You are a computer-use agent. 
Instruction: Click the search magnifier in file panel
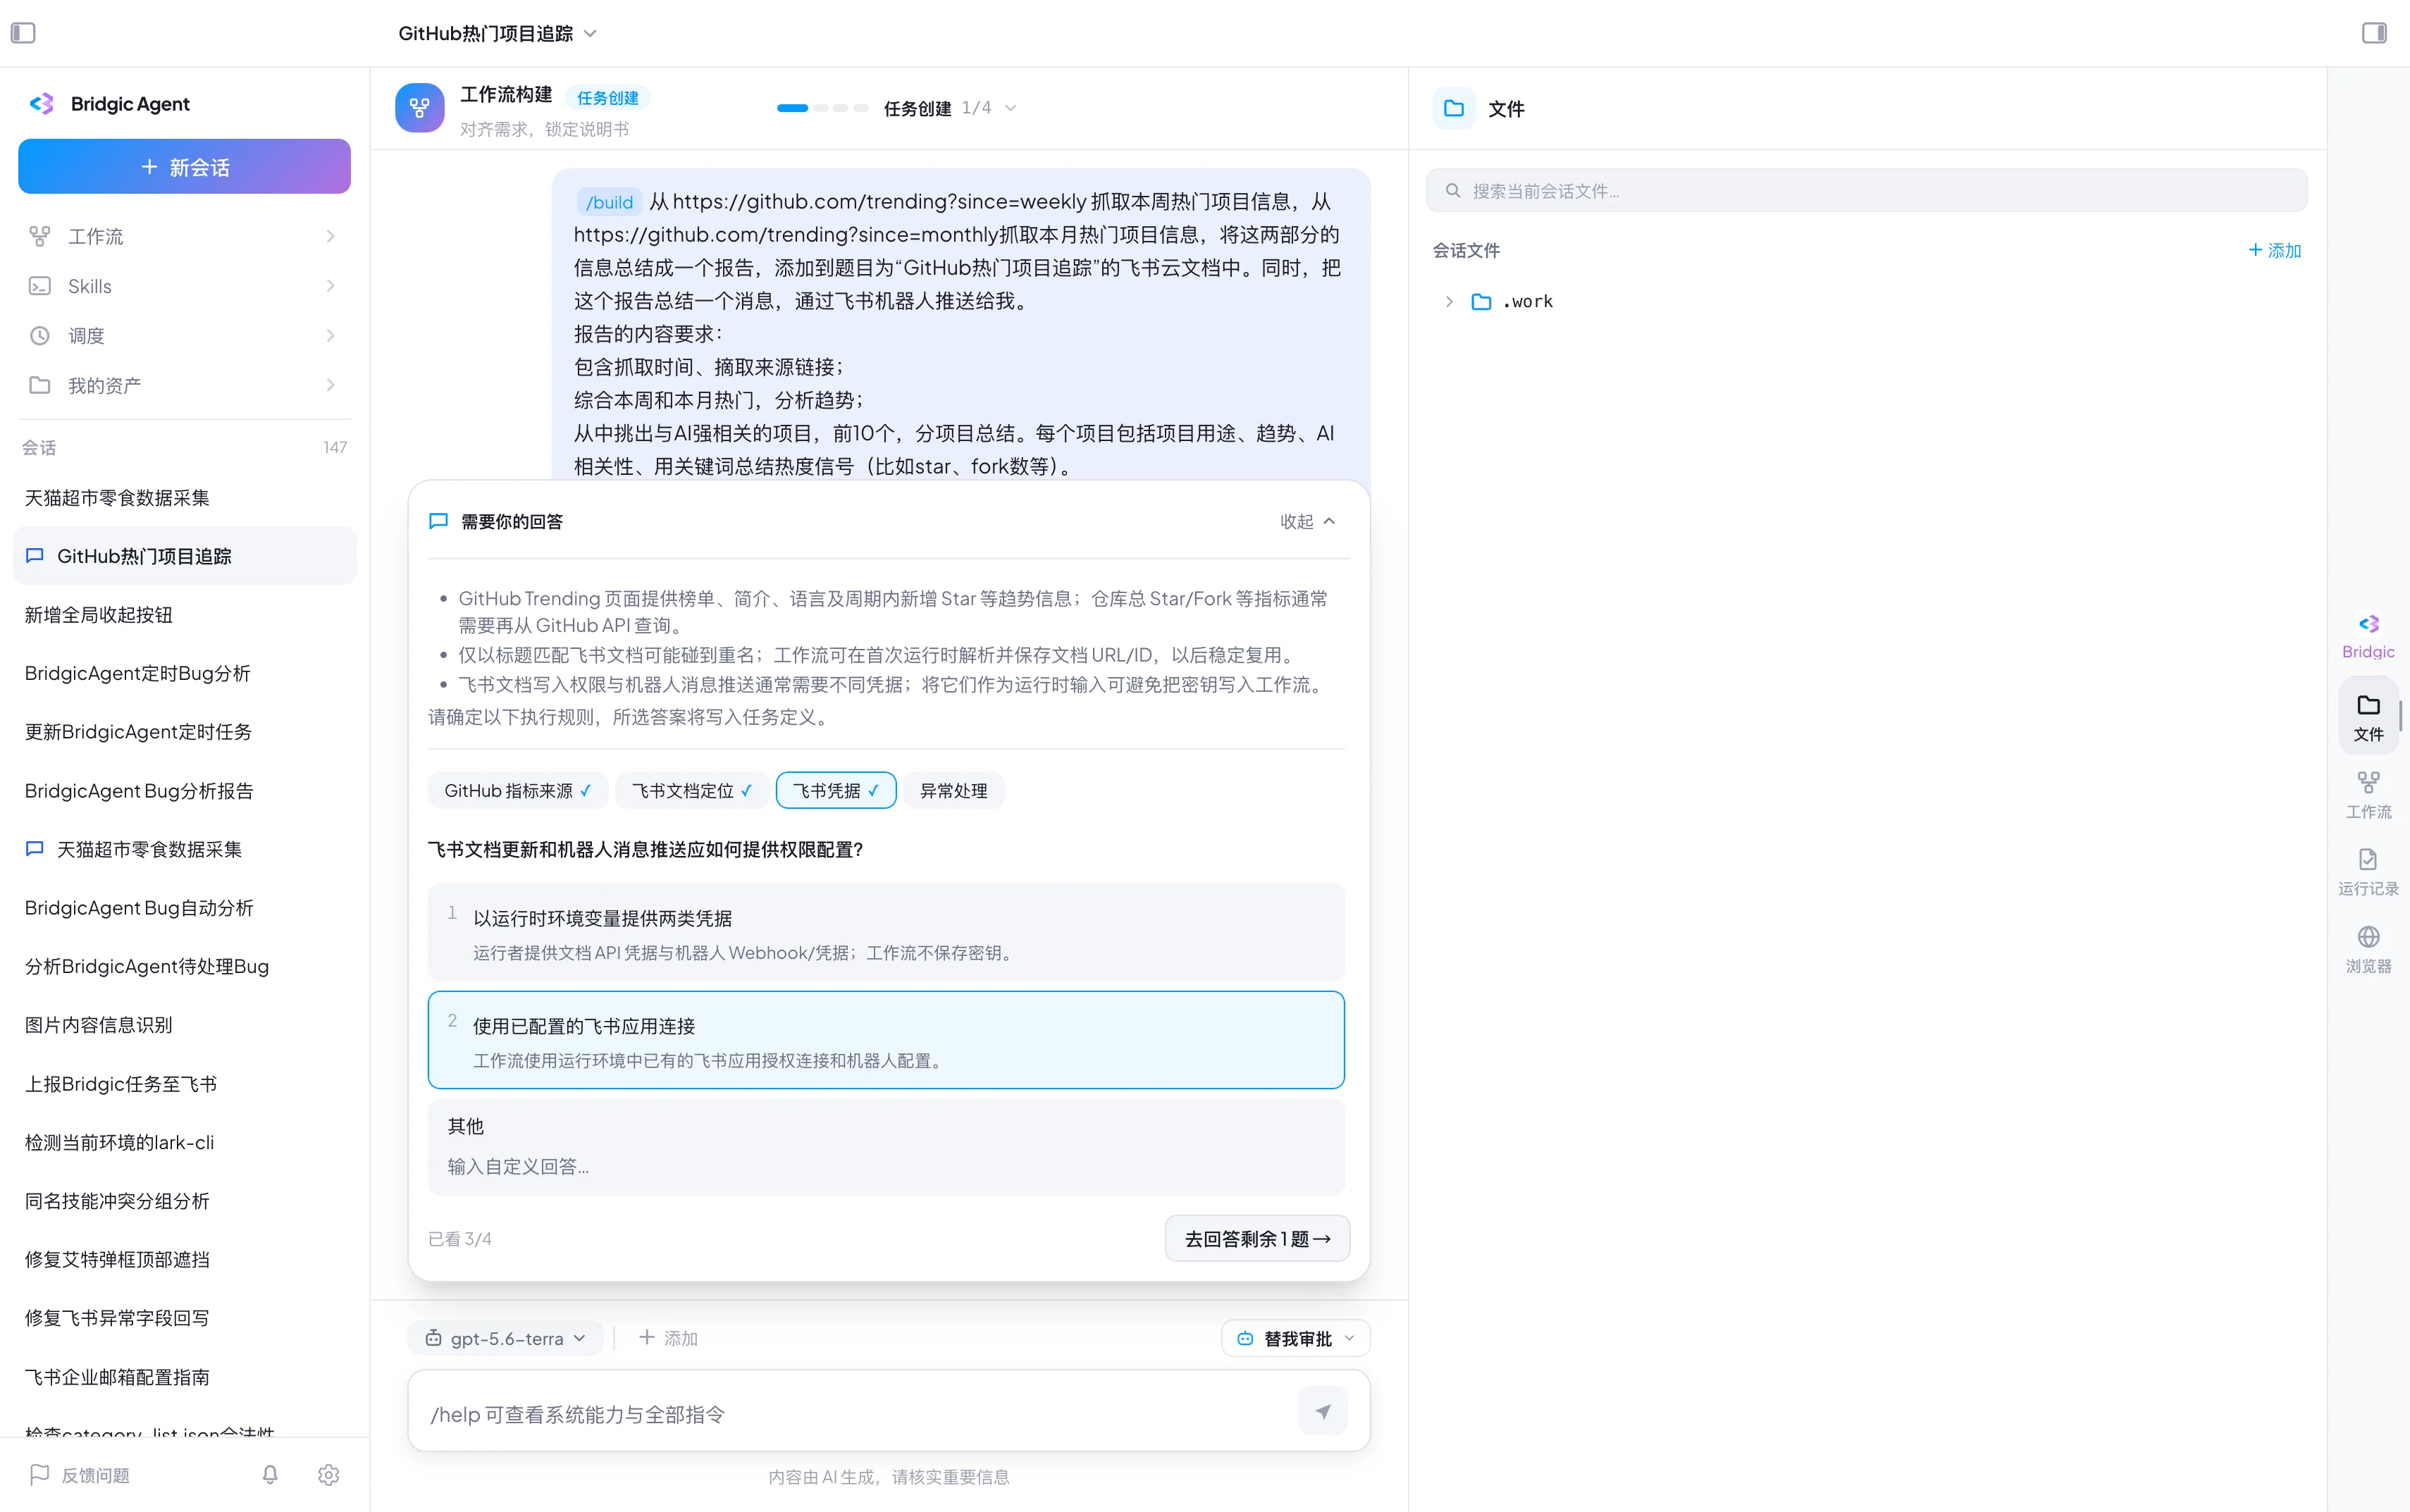click(1453, 190)
